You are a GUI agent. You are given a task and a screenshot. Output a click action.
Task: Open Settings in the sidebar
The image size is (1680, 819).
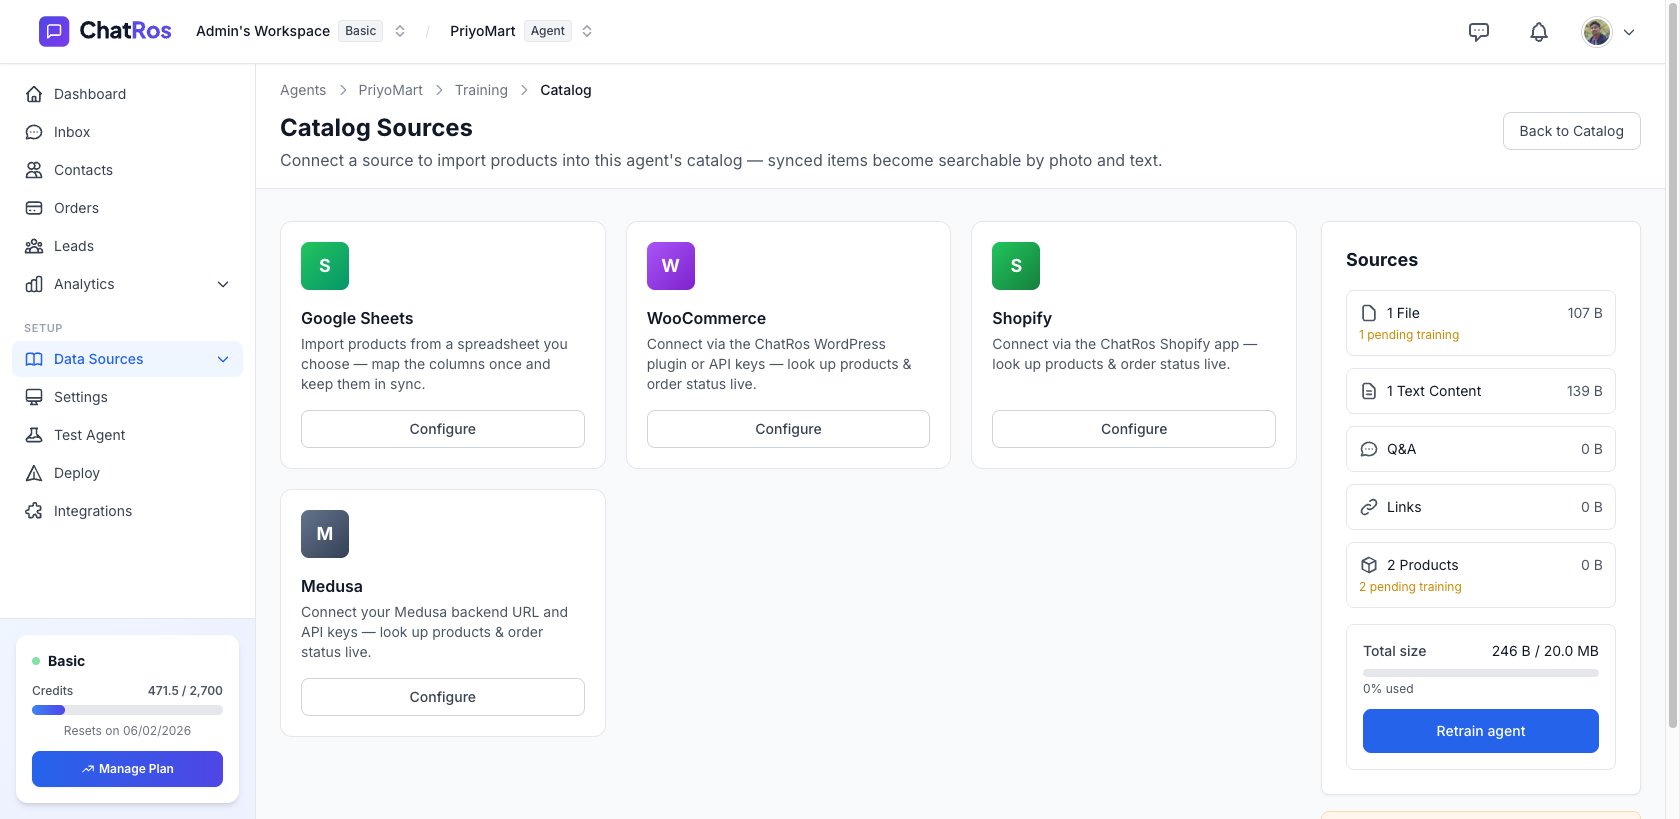pos(127,397)
